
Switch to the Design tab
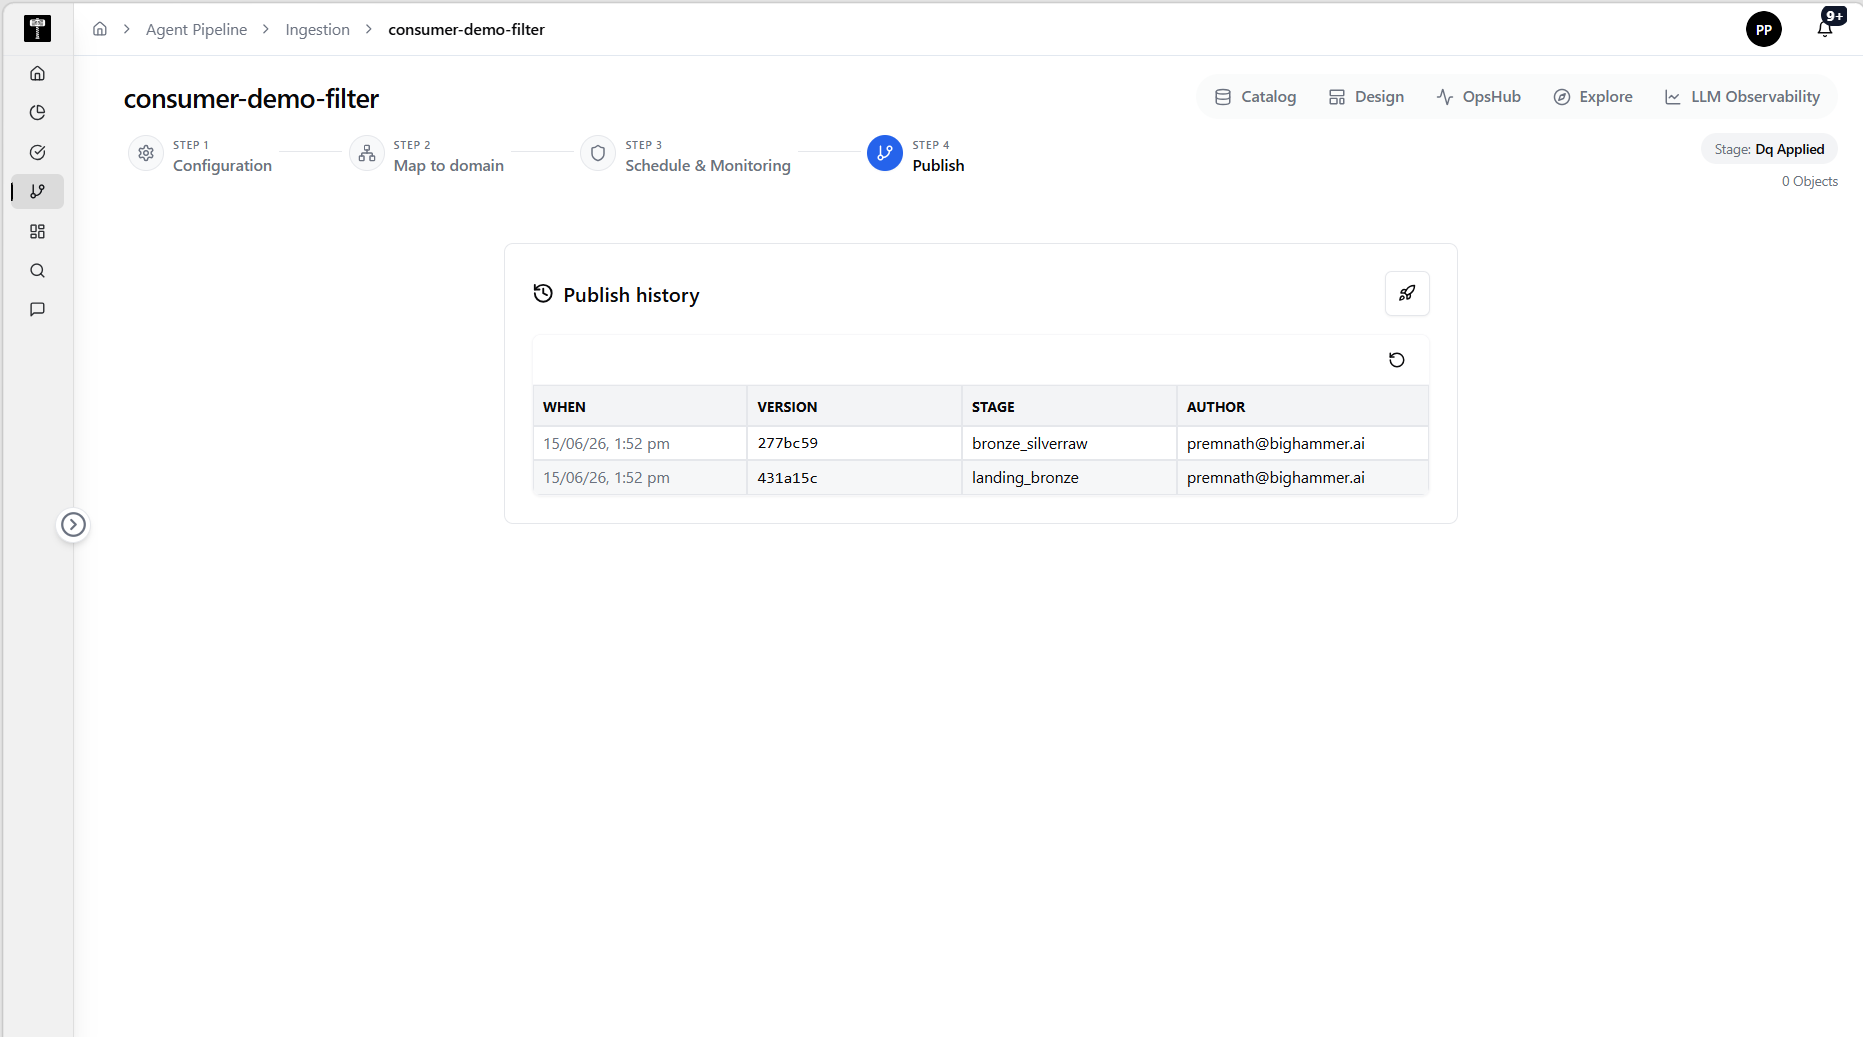click(1366, 96)
